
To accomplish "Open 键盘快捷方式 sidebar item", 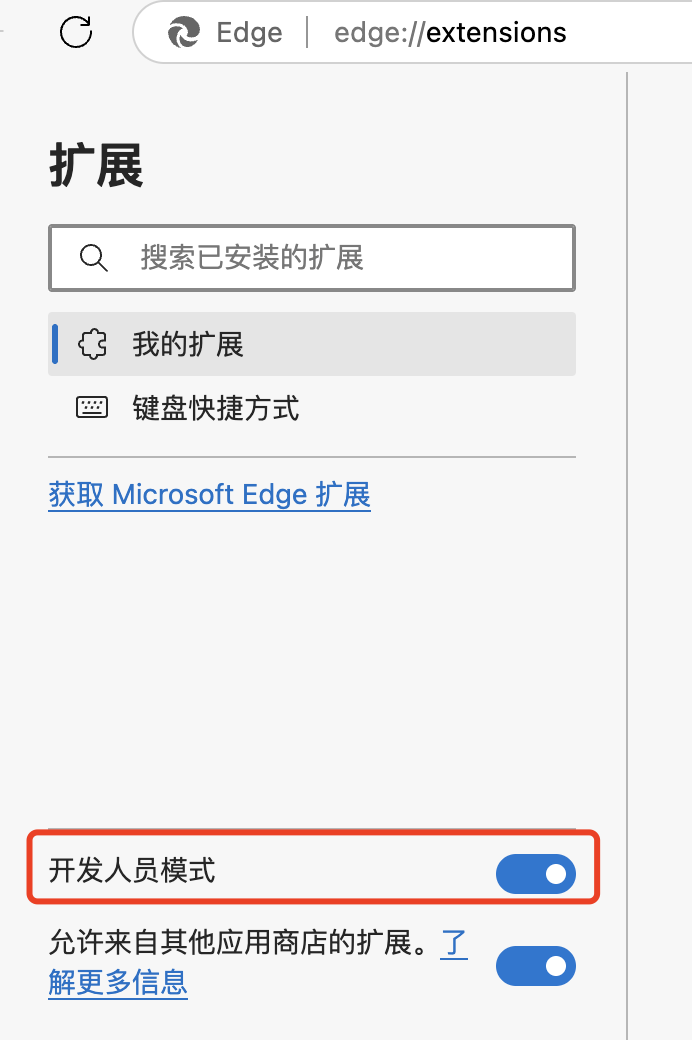I will pos(216,408).
